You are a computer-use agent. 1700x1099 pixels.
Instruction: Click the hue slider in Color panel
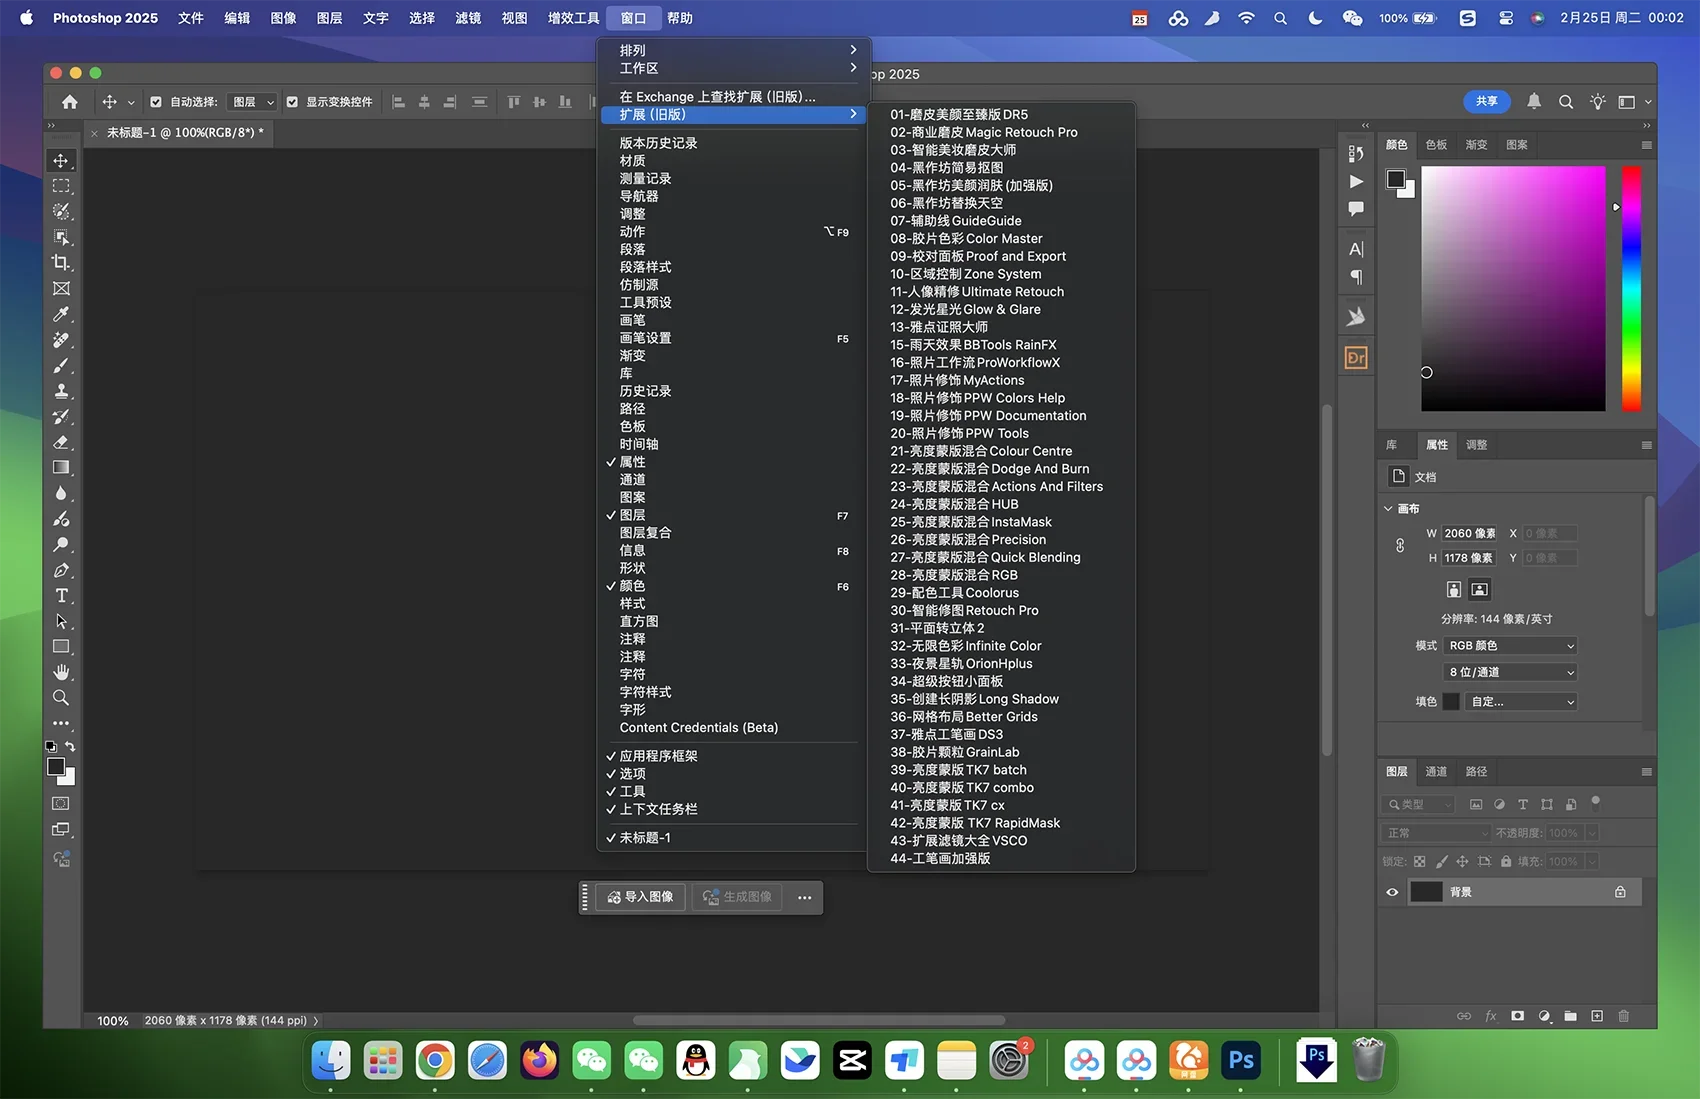point(1631,289)
